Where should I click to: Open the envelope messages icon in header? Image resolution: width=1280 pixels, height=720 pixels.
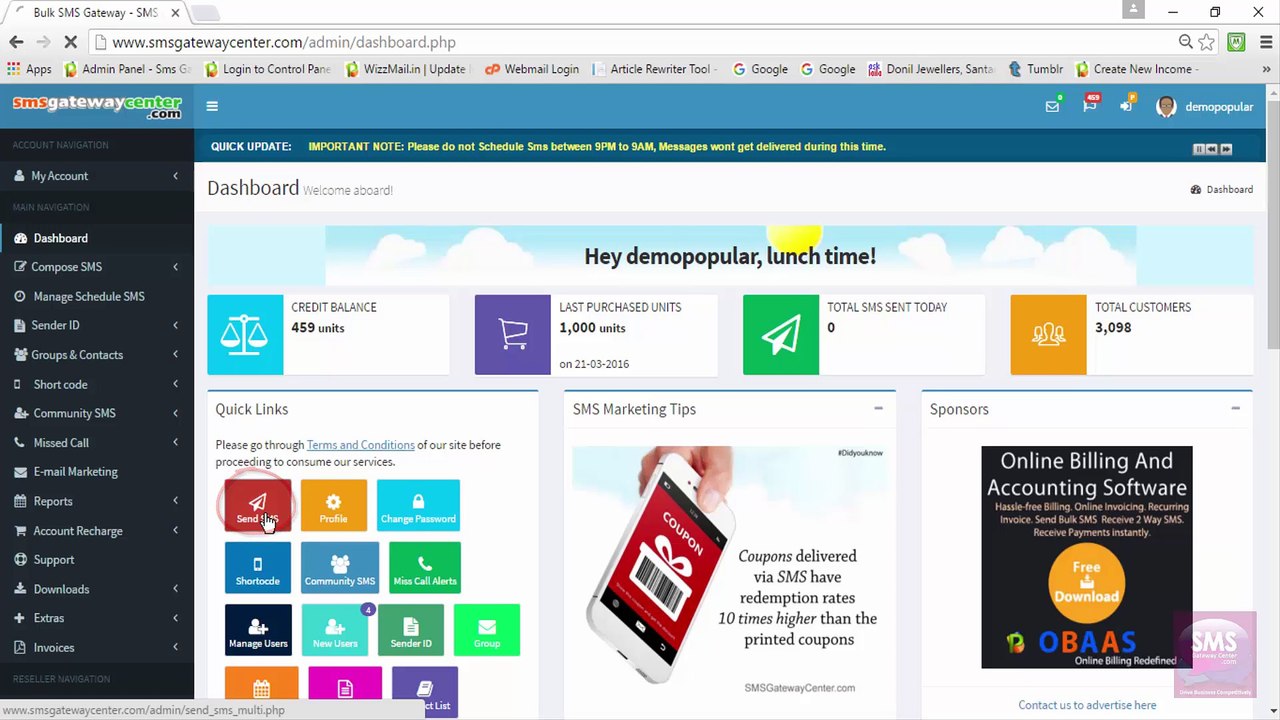pos(1052,106)
